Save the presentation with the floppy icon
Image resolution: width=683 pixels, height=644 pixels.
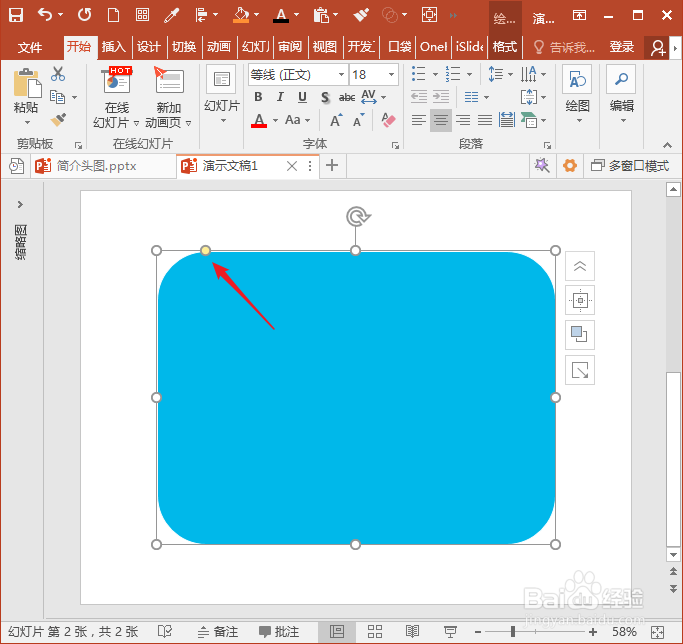[x=16, y=15]
